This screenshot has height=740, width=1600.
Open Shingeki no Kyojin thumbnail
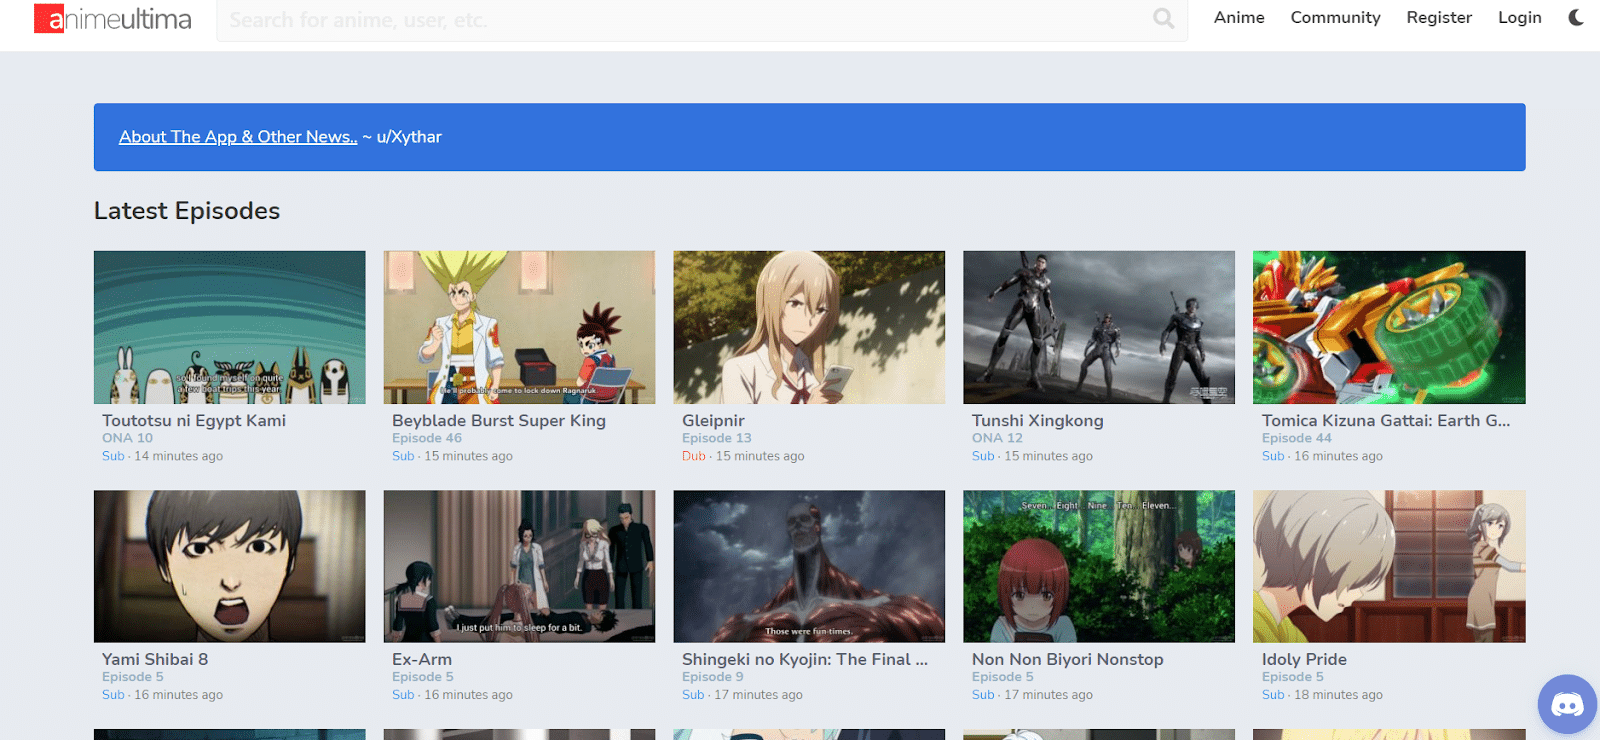click(809, 566)
